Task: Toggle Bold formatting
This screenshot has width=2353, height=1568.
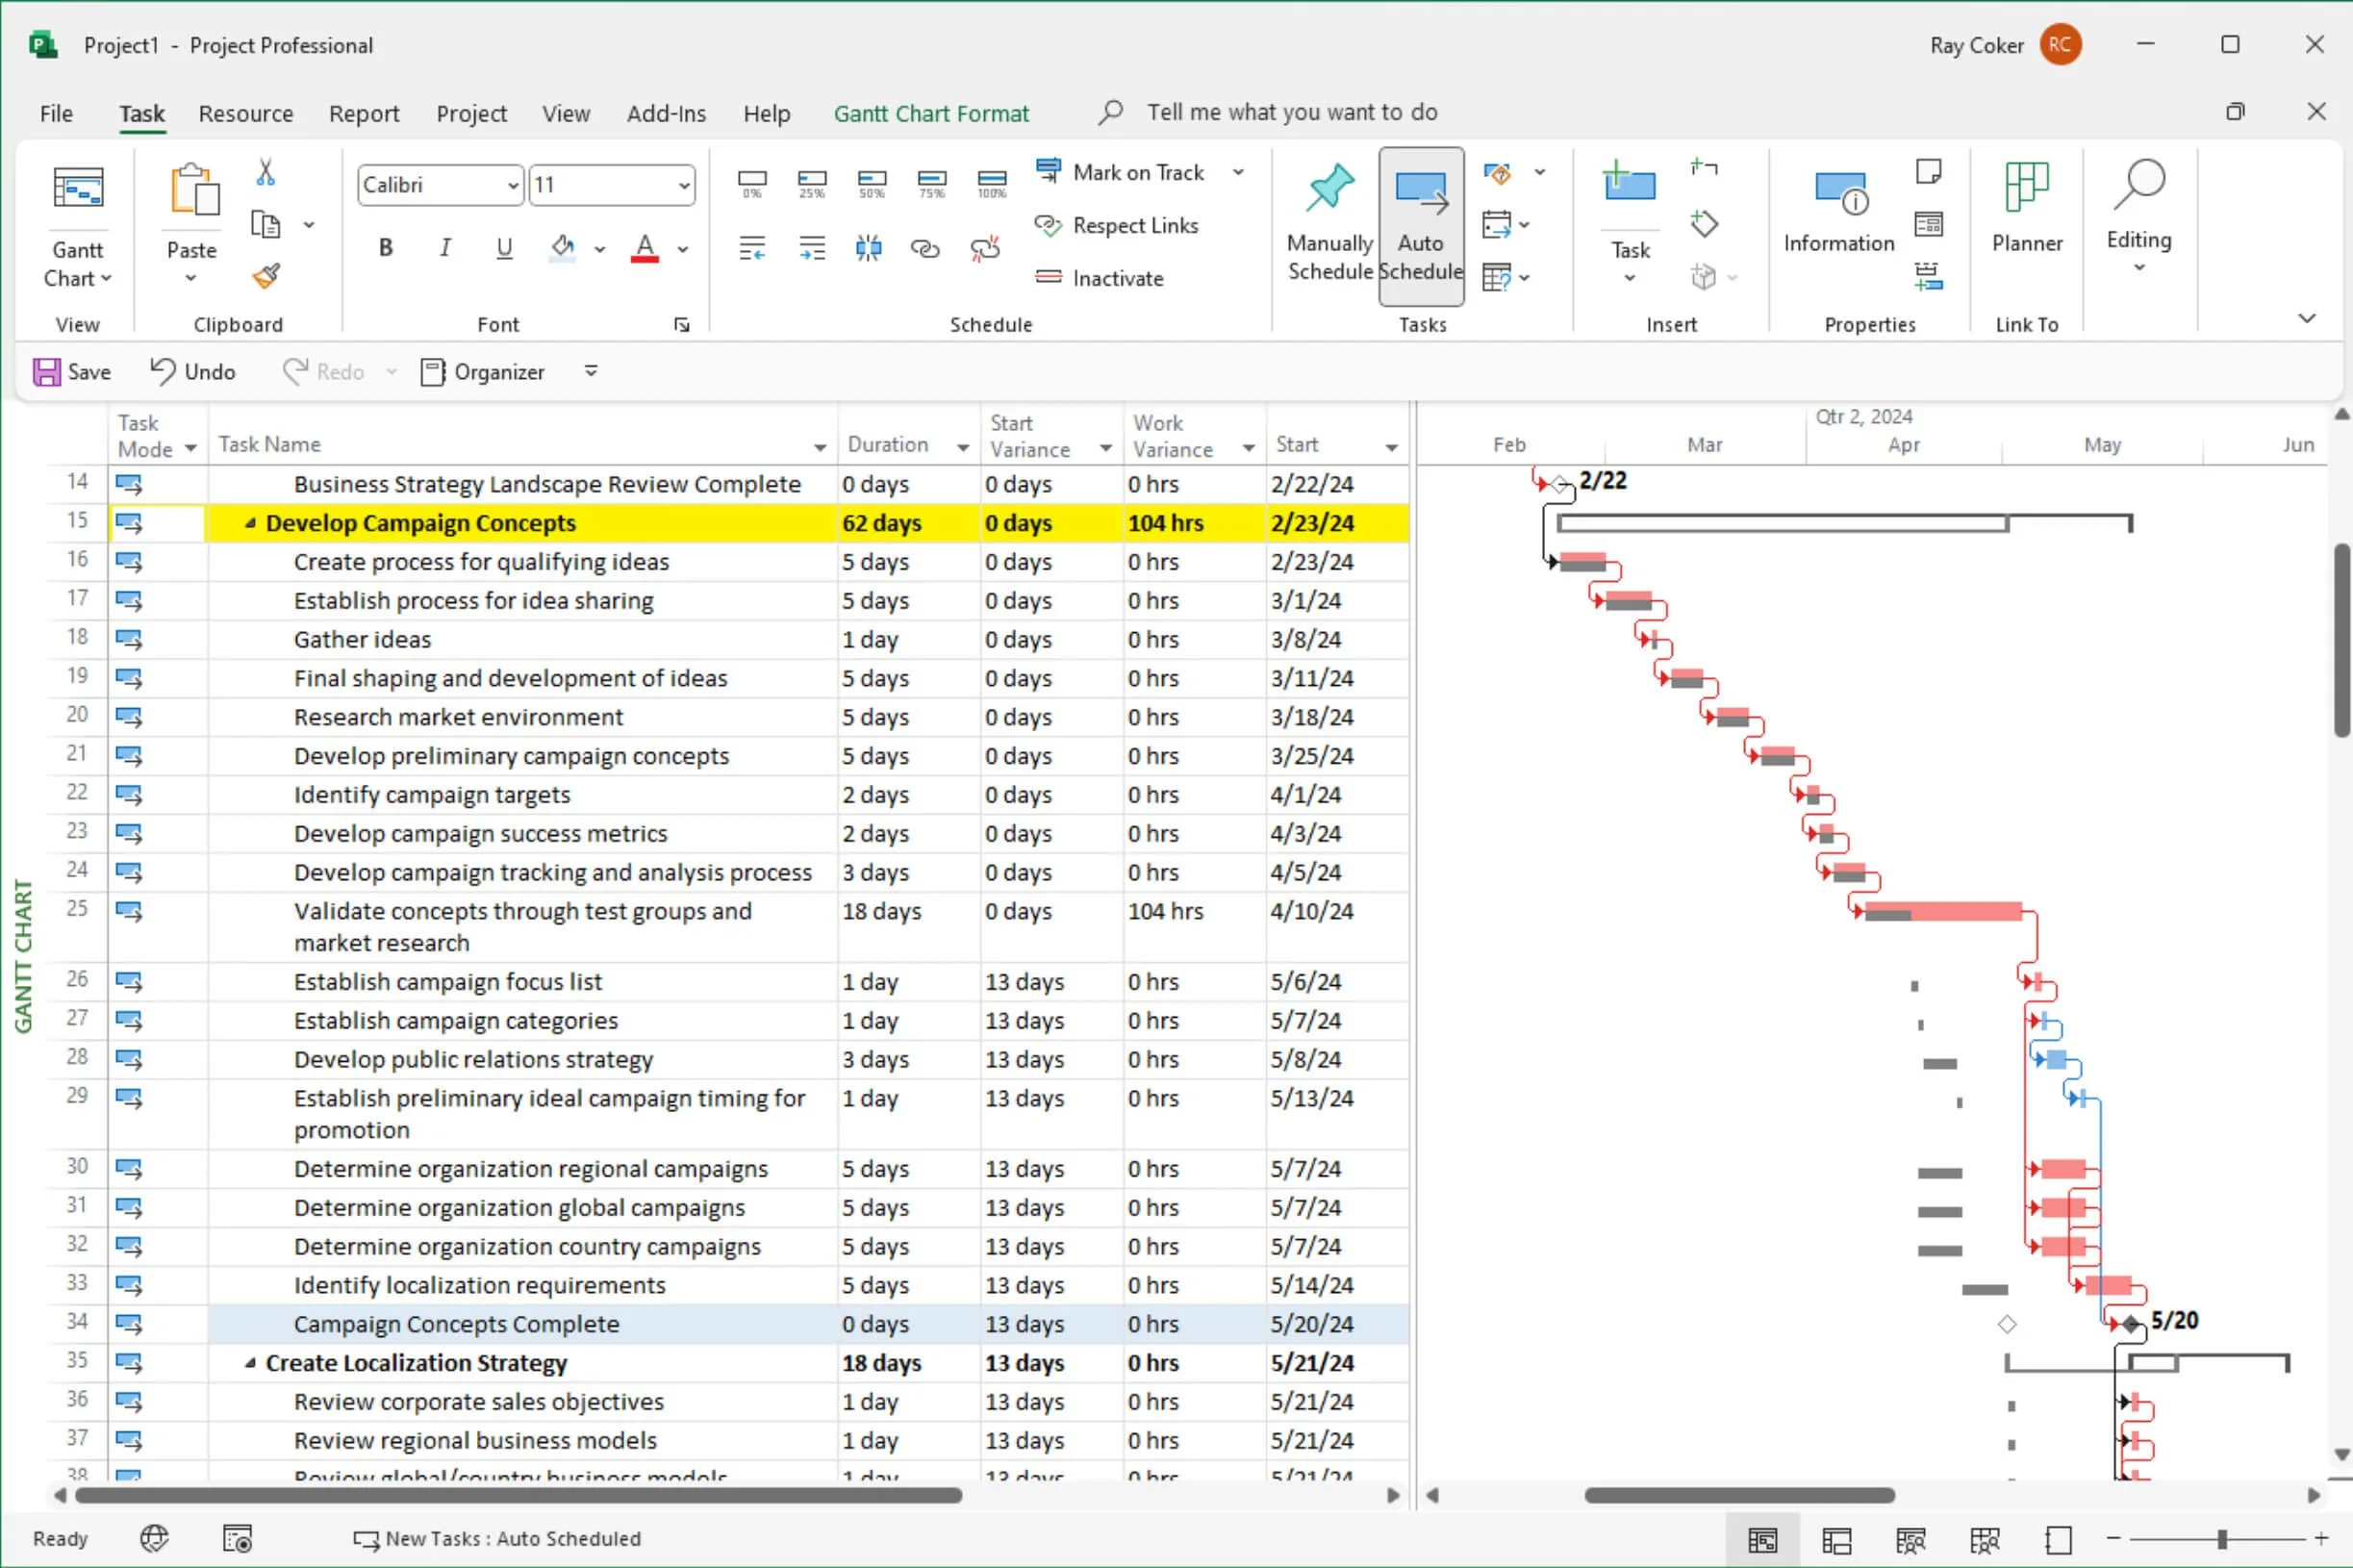Action: click(x=385, y=248)
